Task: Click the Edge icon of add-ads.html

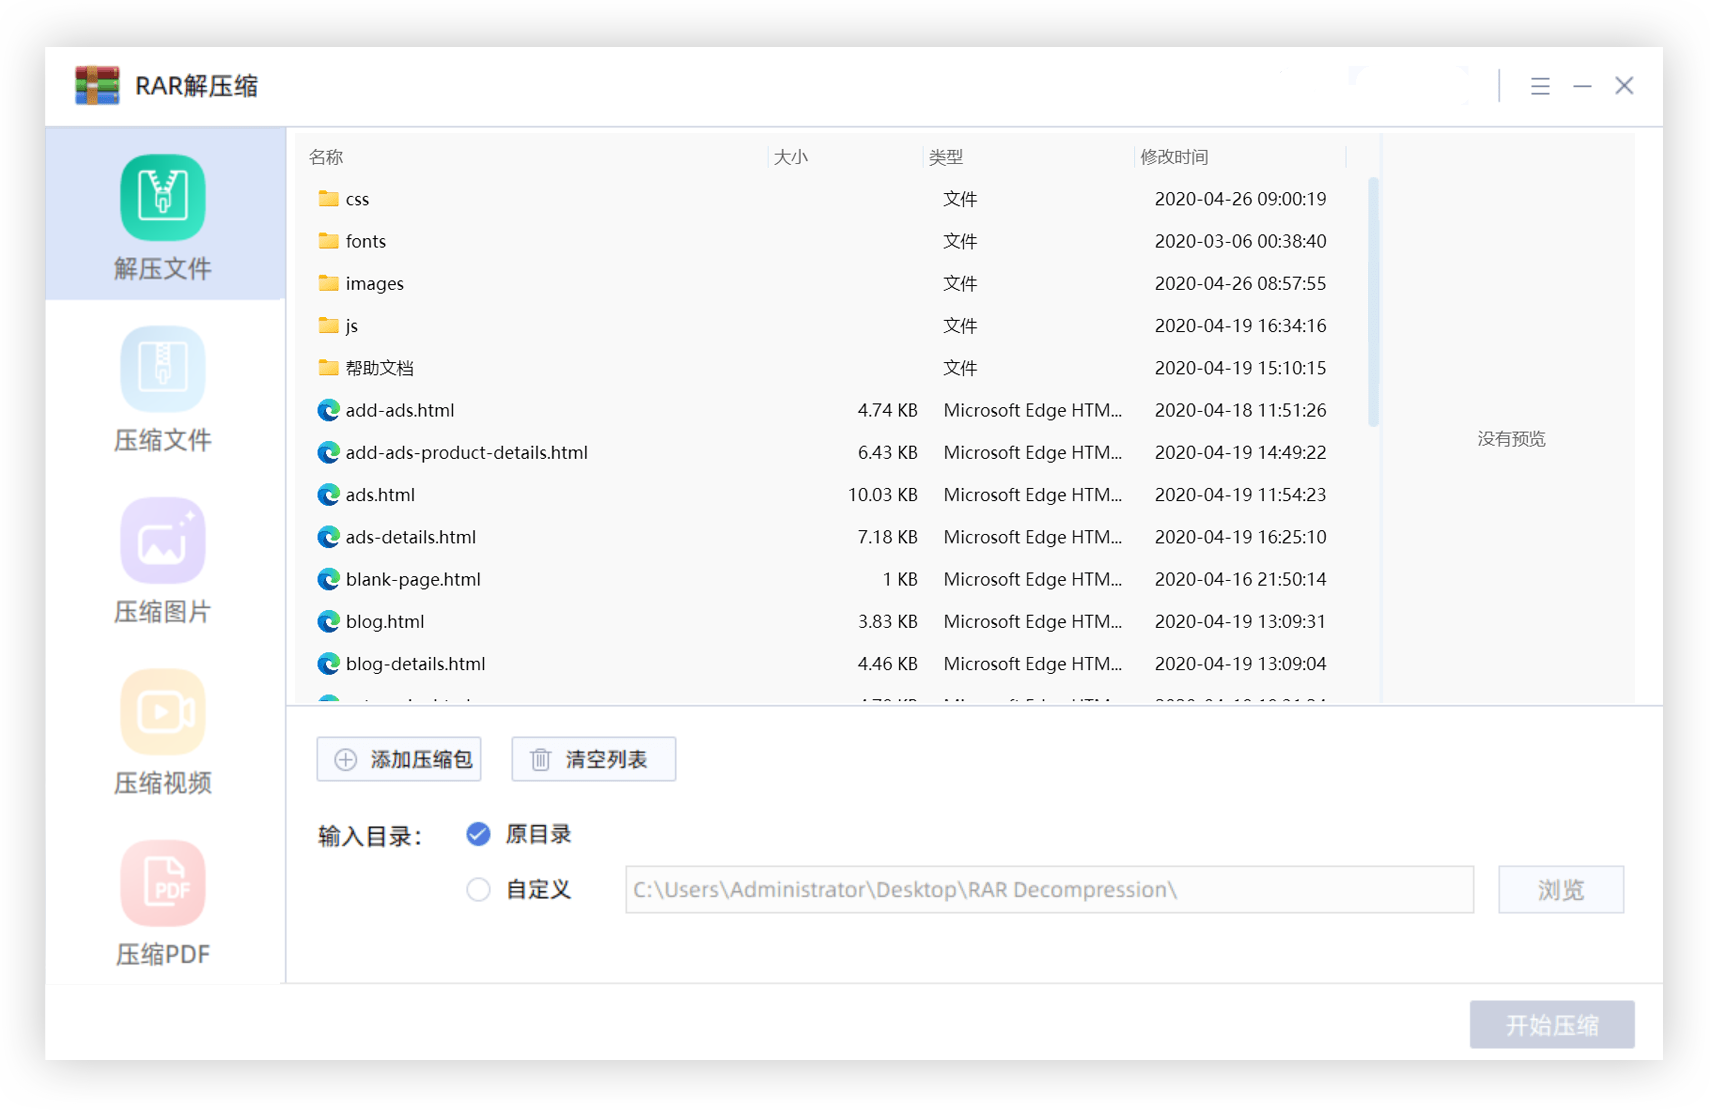Action: (x=328, y=410)
